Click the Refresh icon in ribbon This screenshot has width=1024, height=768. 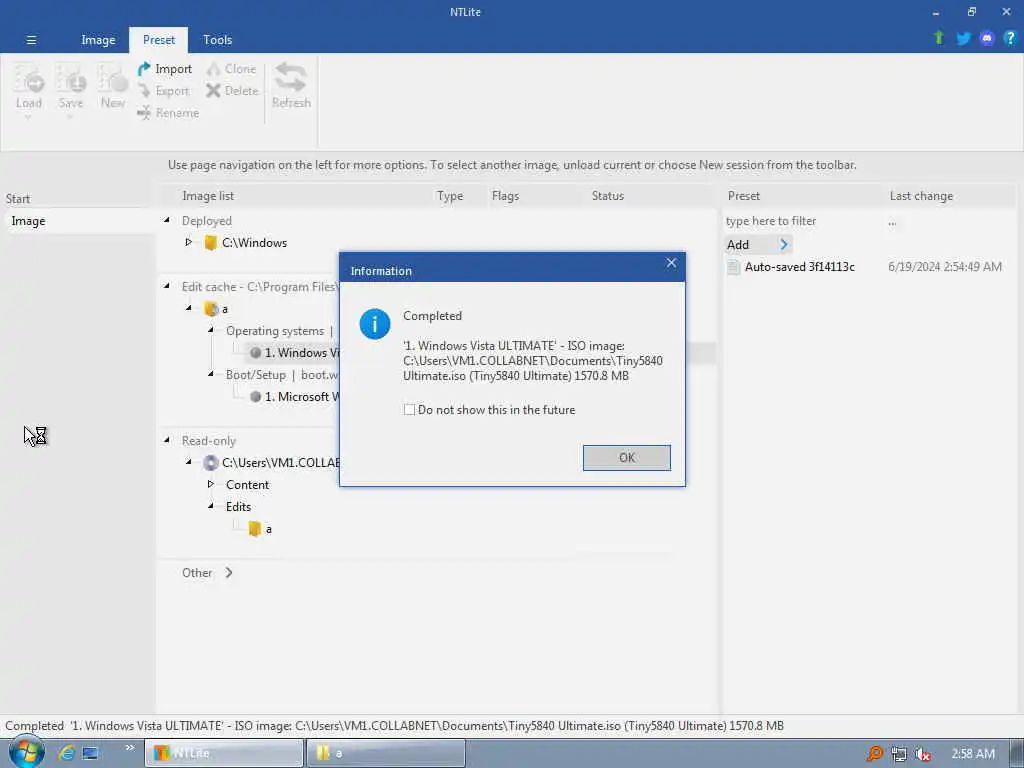(291, 78)
